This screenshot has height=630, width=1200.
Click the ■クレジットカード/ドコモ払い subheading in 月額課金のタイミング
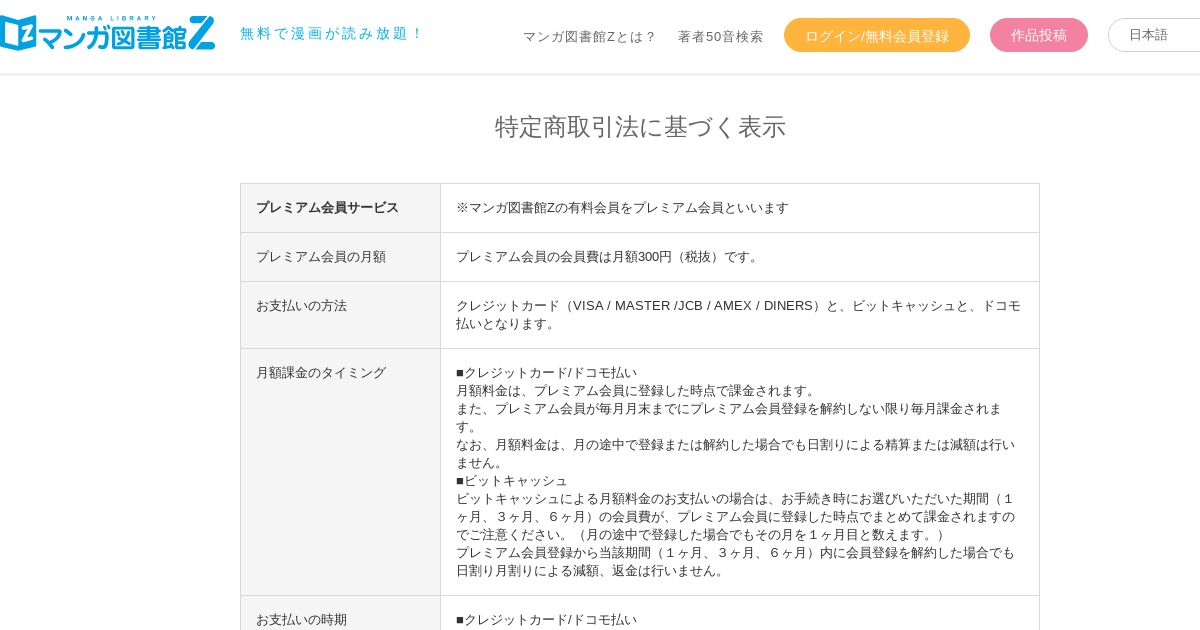tap(546, 373)
